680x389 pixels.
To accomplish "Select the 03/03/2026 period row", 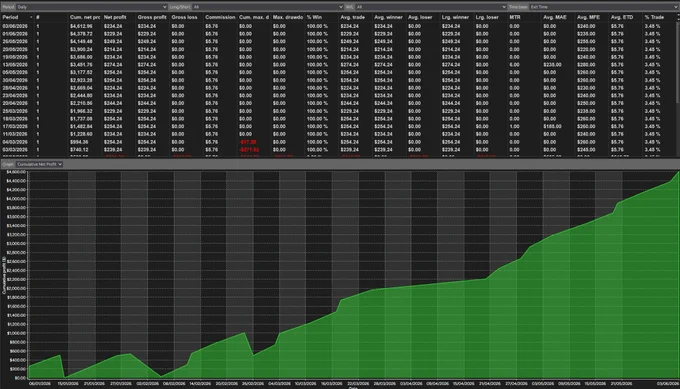I will pos(338,150).
